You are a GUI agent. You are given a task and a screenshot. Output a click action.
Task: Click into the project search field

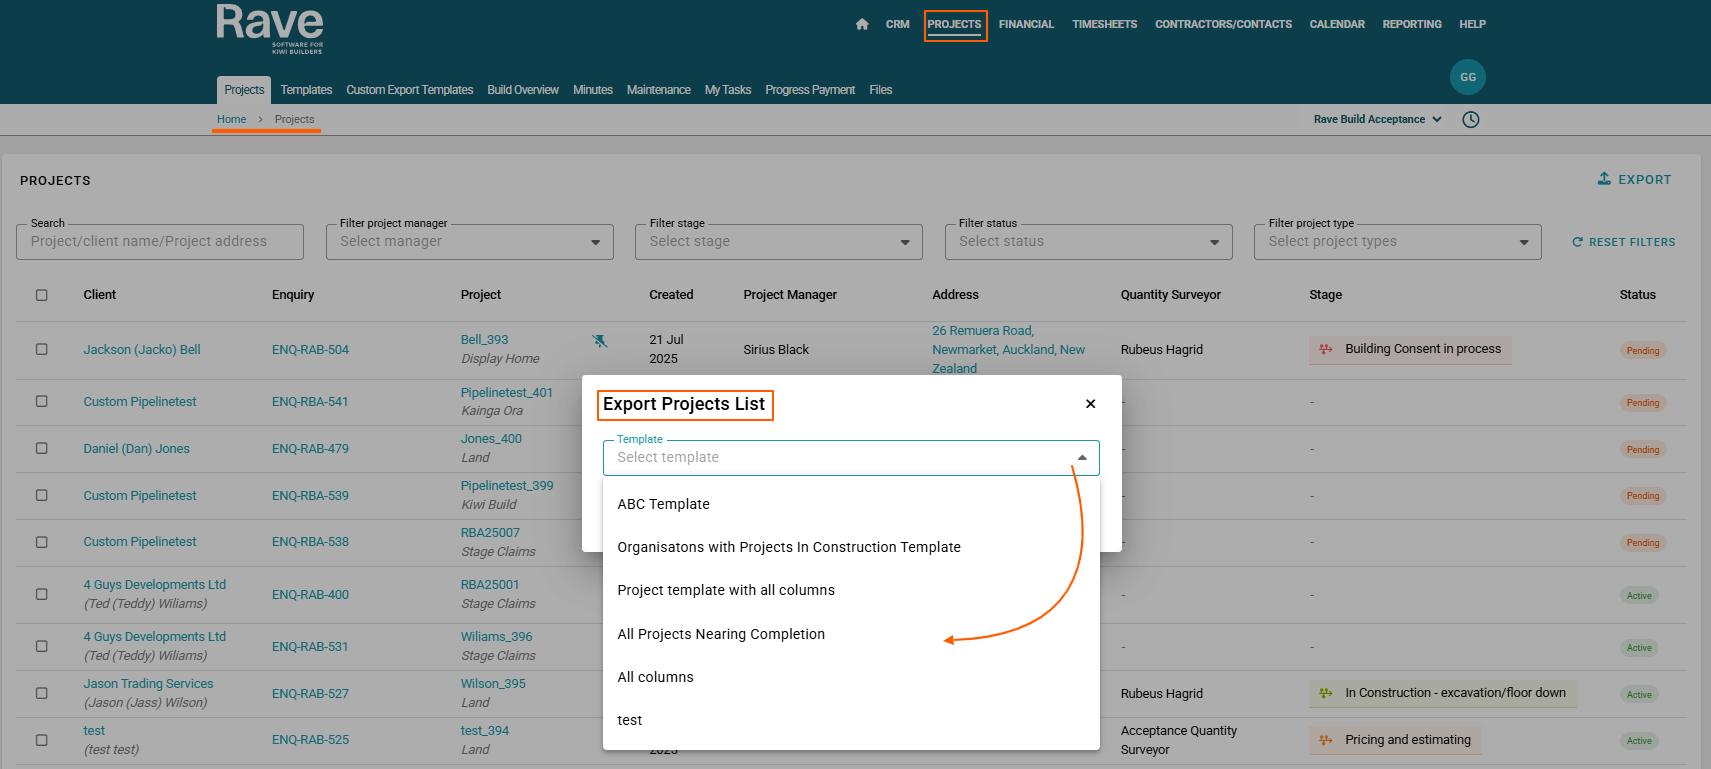(160, 242)
